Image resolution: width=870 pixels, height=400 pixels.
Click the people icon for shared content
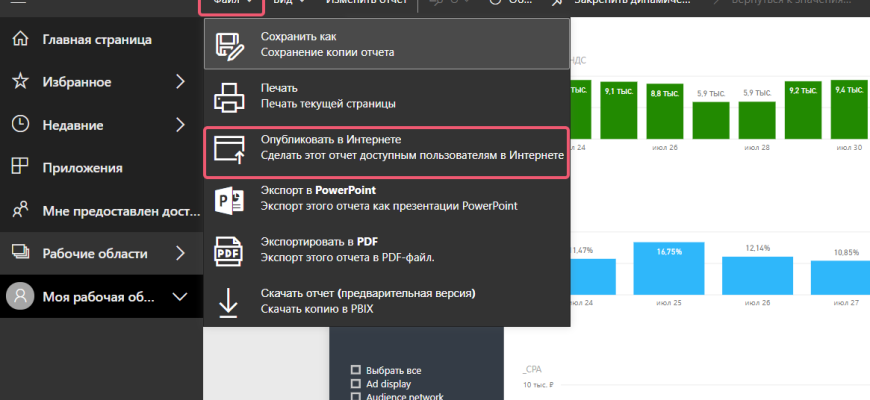[x=19, y=210]
